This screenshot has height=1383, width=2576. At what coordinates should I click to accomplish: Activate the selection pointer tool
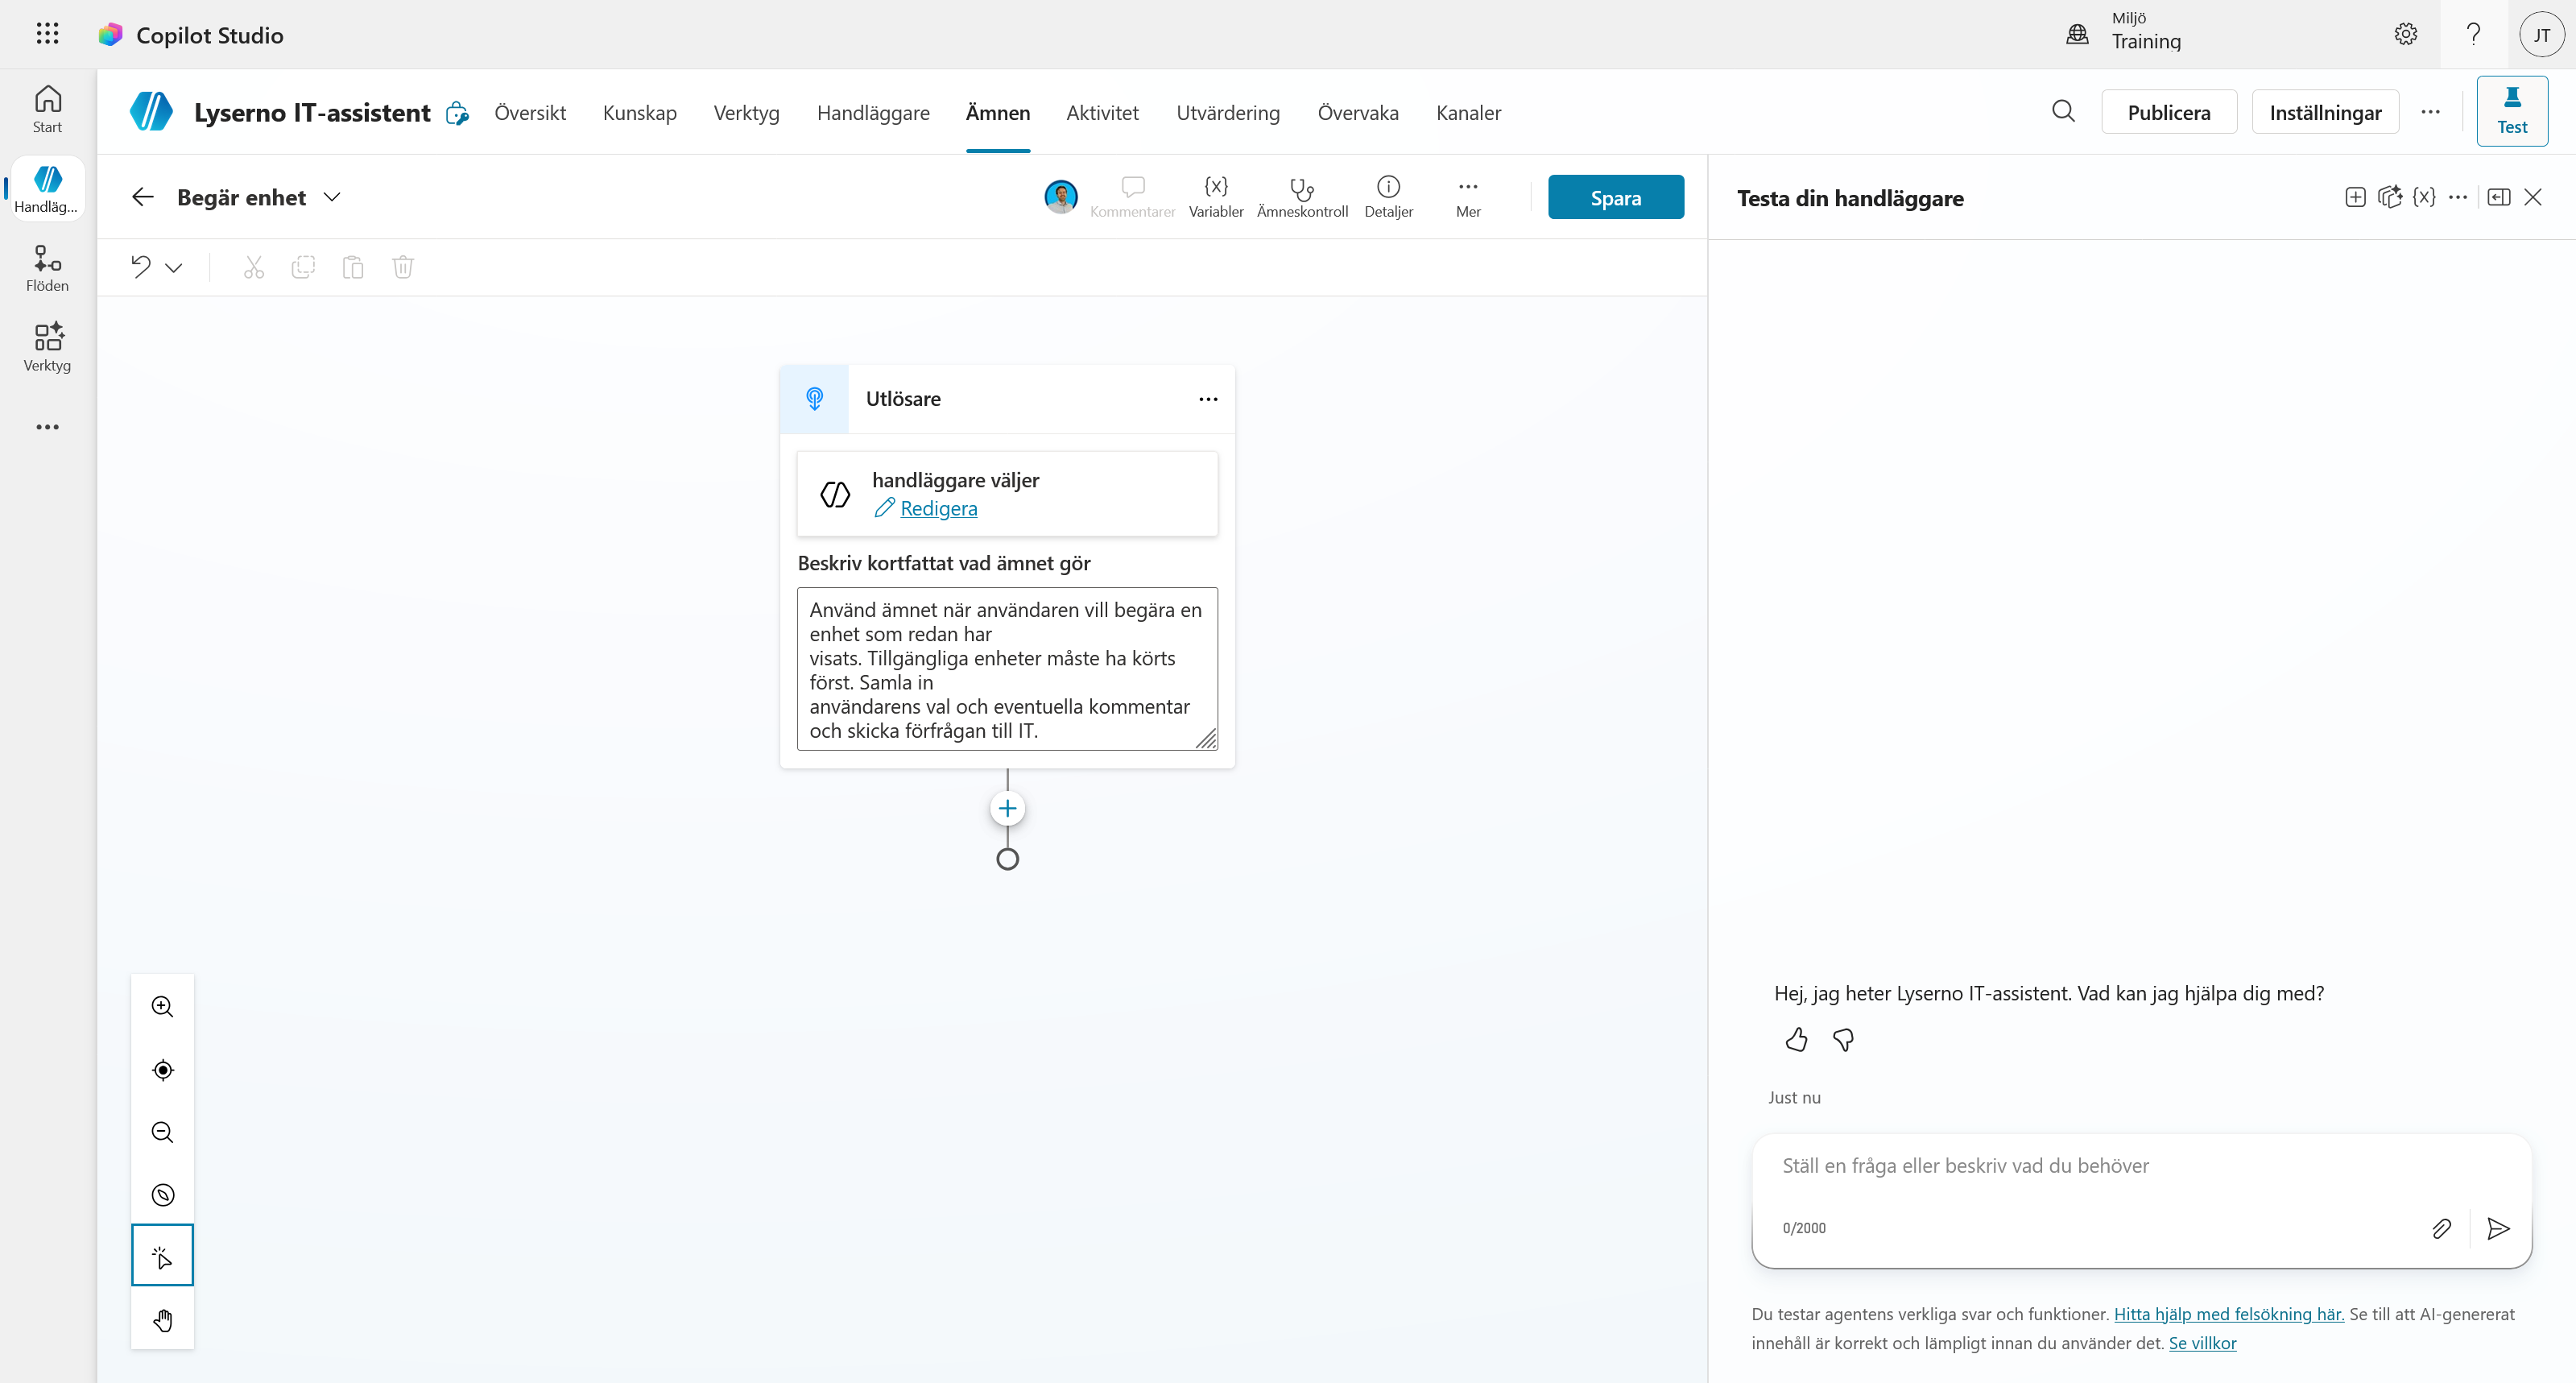click(x=163, y=1256)
